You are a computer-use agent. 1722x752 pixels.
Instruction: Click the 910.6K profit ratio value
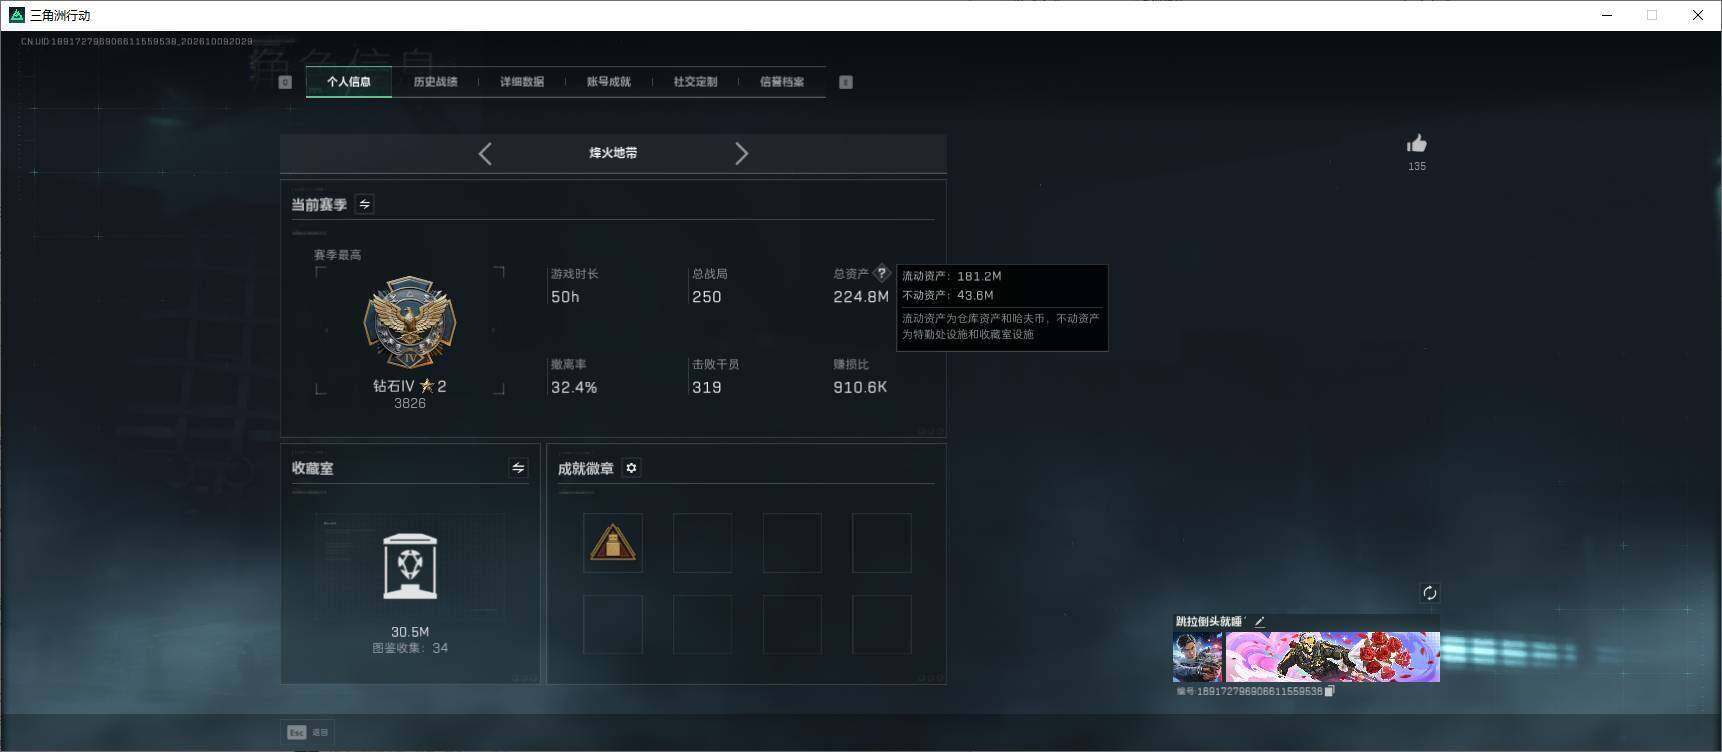(x=860, y=388)
